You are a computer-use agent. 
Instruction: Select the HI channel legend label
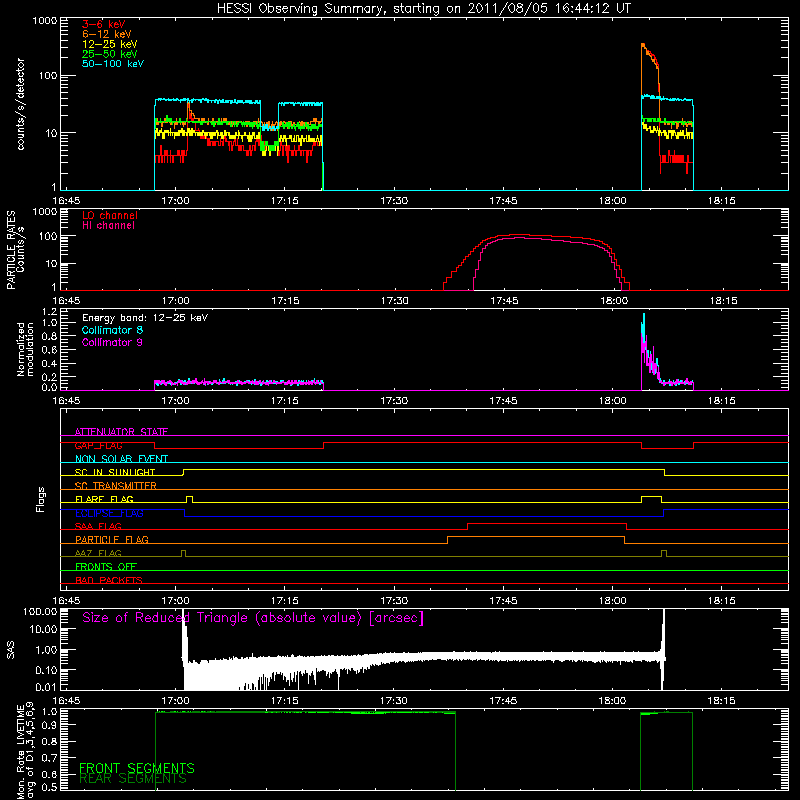109,226
